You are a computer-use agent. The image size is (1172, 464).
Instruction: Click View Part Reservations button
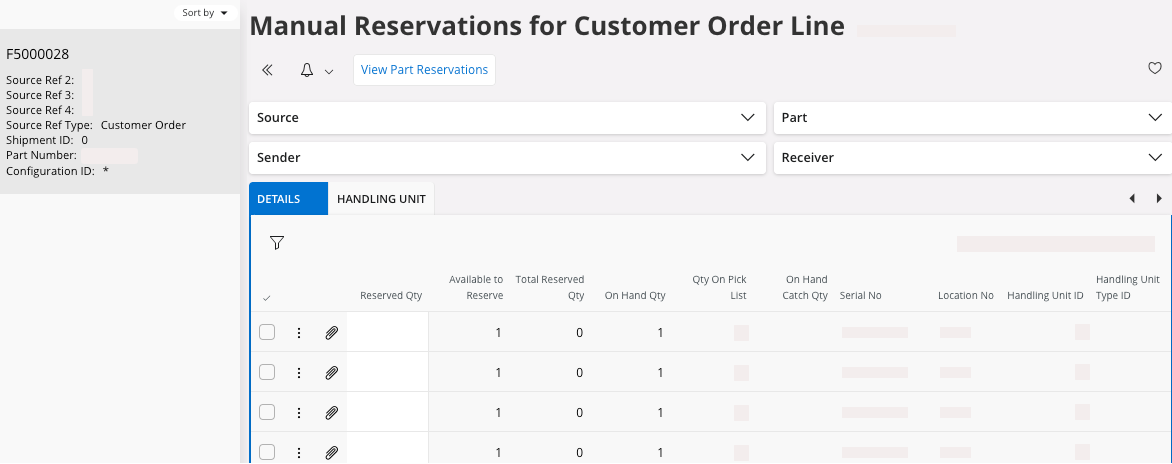424,70
